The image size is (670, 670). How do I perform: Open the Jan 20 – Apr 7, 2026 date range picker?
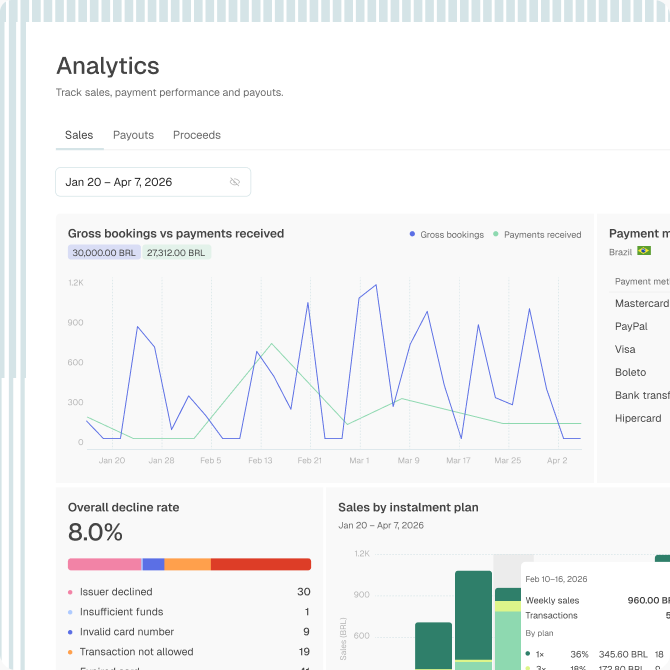[153, 182]
